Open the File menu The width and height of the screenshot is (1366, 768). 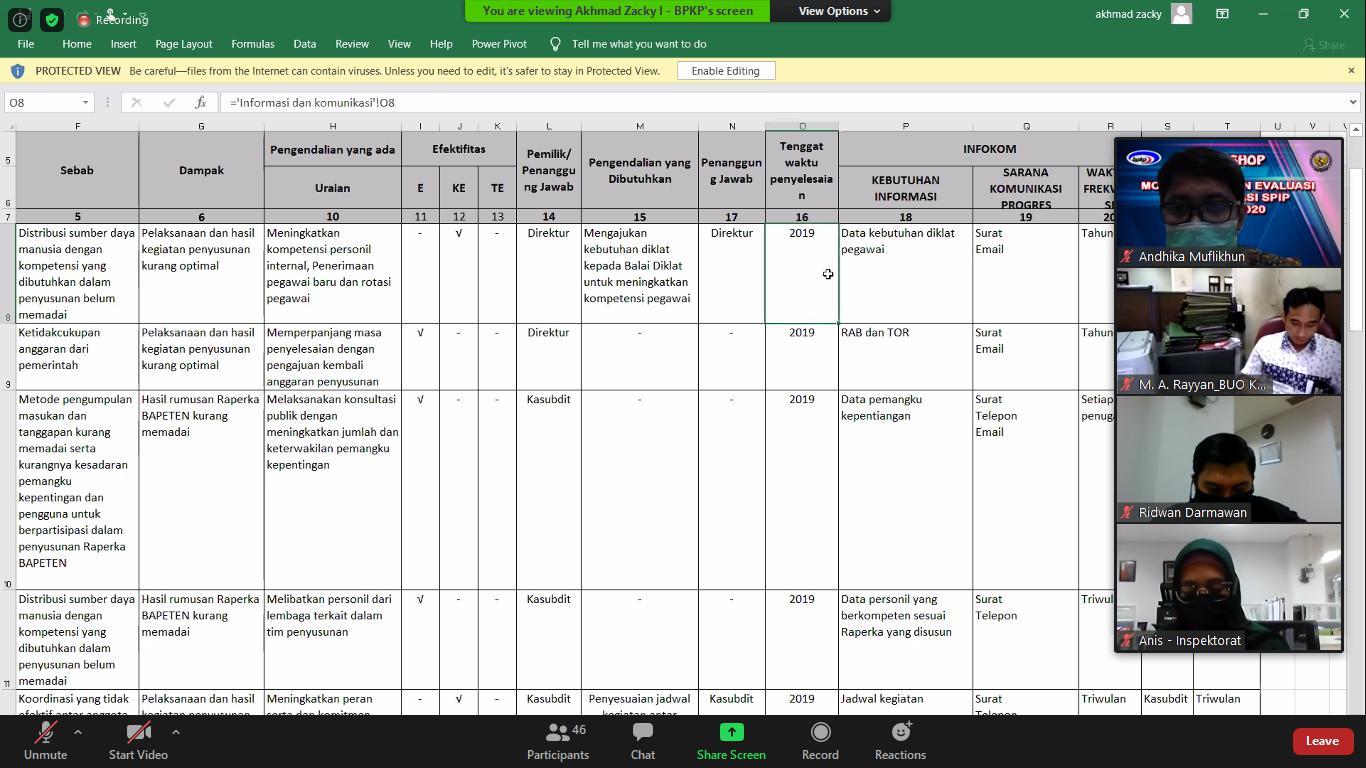tap(26, 44)
